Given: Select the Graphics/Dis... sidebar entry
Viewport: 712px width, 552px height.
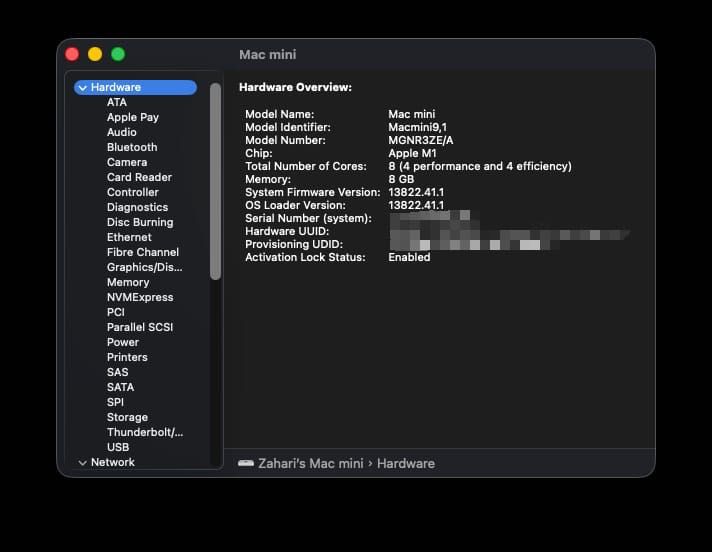Looking at the screenshot, I should point(144,267).
